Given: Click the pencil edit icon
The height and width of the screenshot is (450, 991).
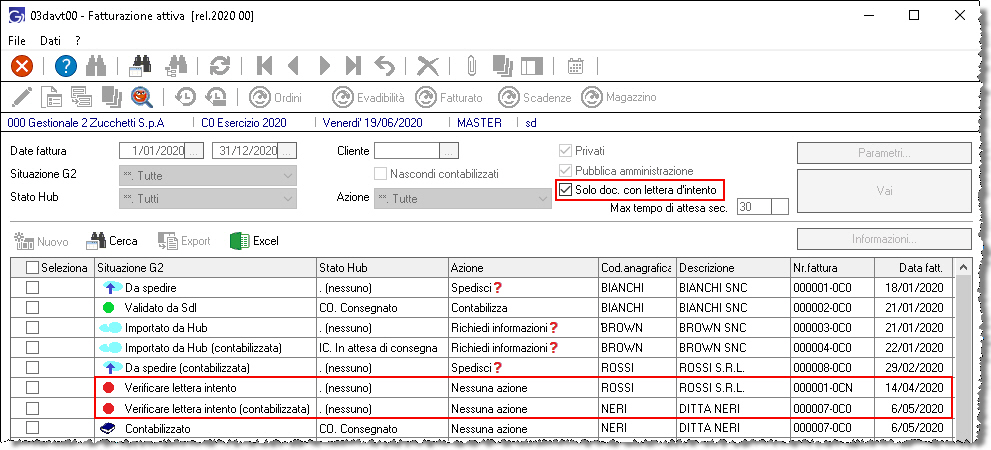Looking at the screenshot, I should click(x=21, y=97).
